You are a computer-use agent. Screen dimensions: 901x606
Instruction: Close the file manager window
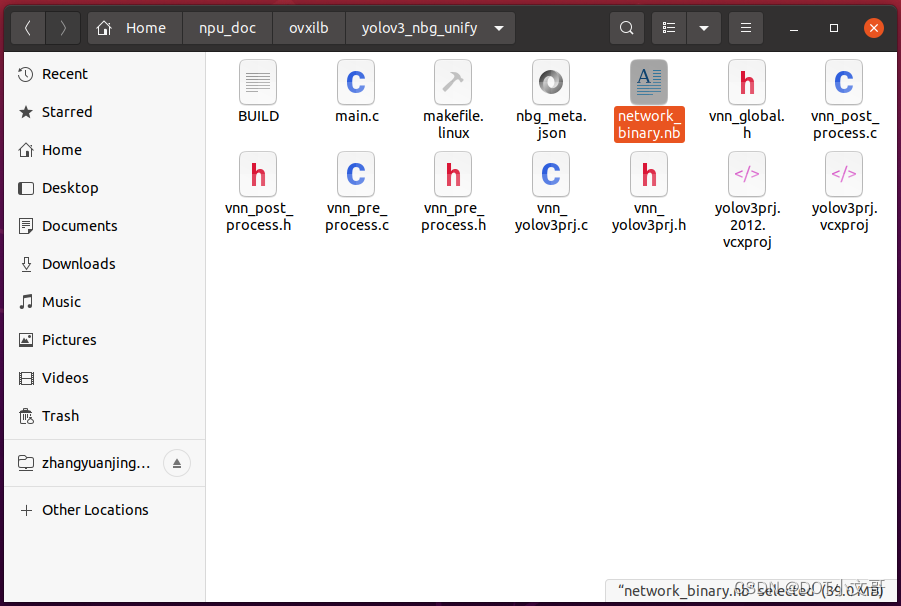pyautogui.click(x=873, y=28)
